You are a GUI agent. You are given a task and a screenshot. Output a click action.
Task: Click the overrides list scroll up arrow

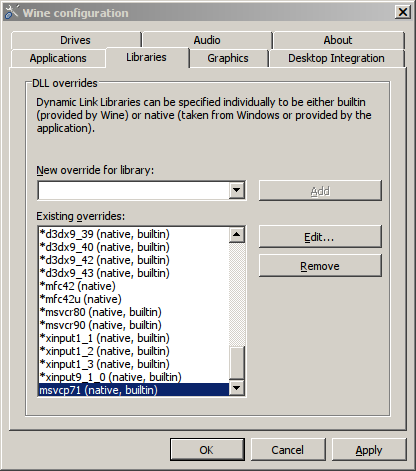[x=237, y=235]
